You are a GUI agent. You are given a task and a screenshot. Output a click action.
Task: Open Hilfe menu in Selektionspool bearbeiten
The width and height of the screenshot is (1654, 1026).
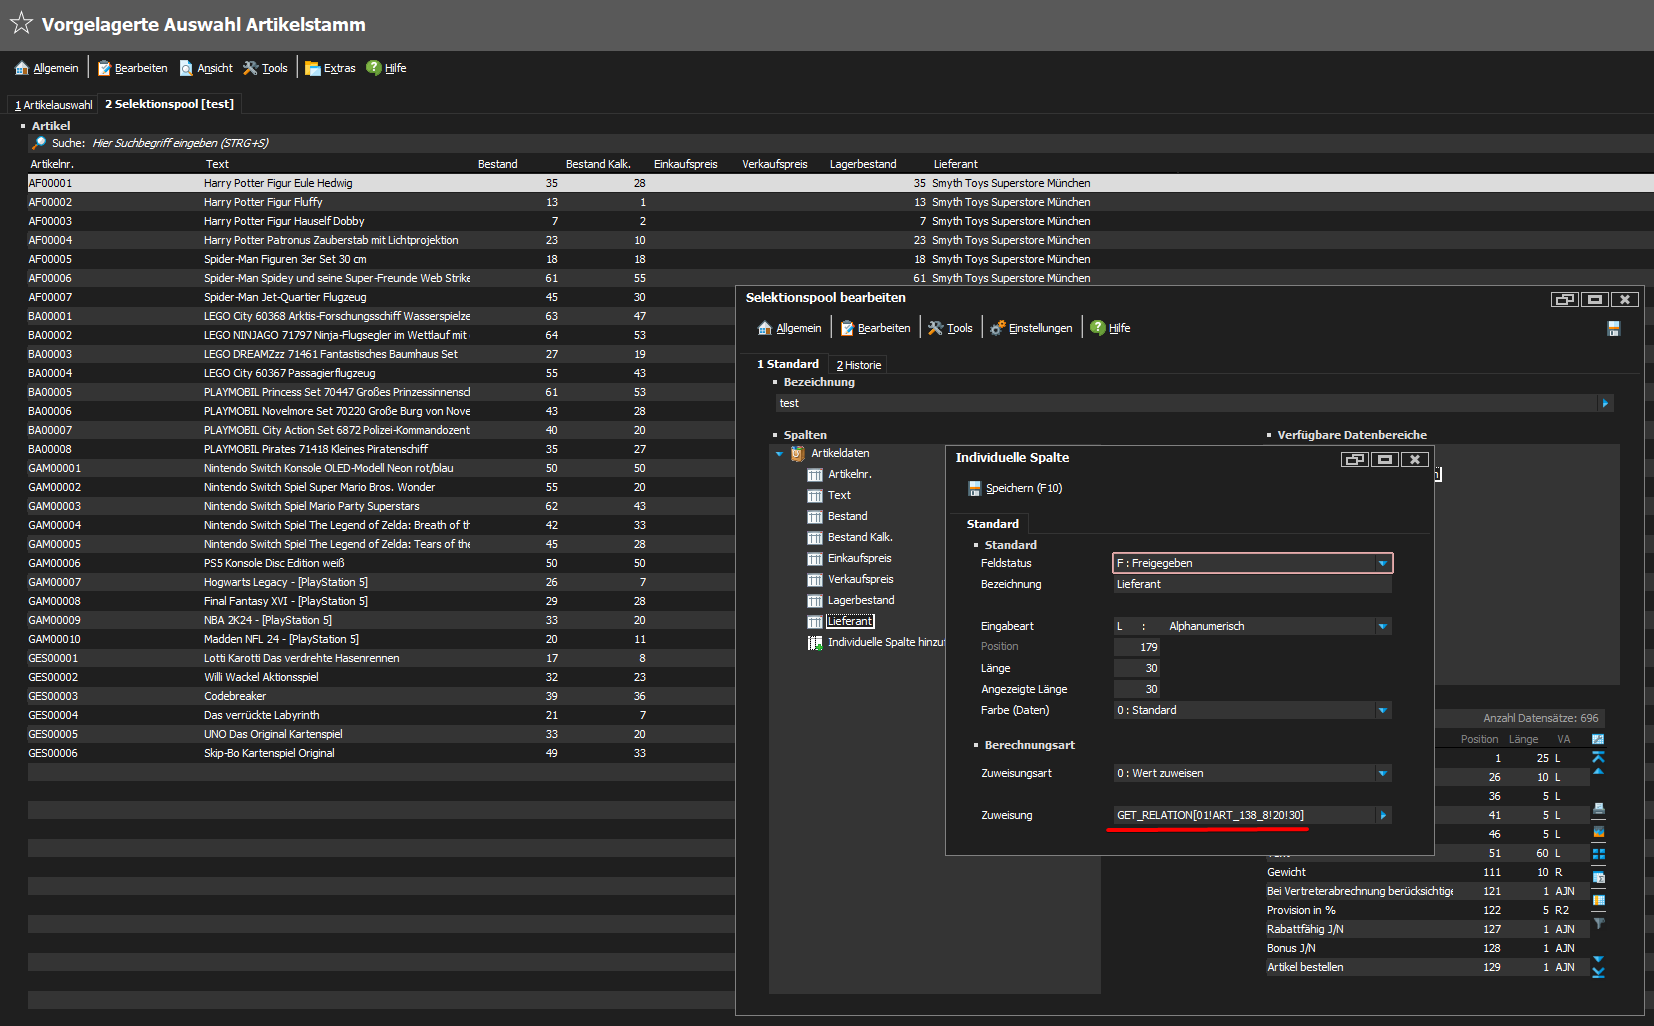pos(1110,328)
